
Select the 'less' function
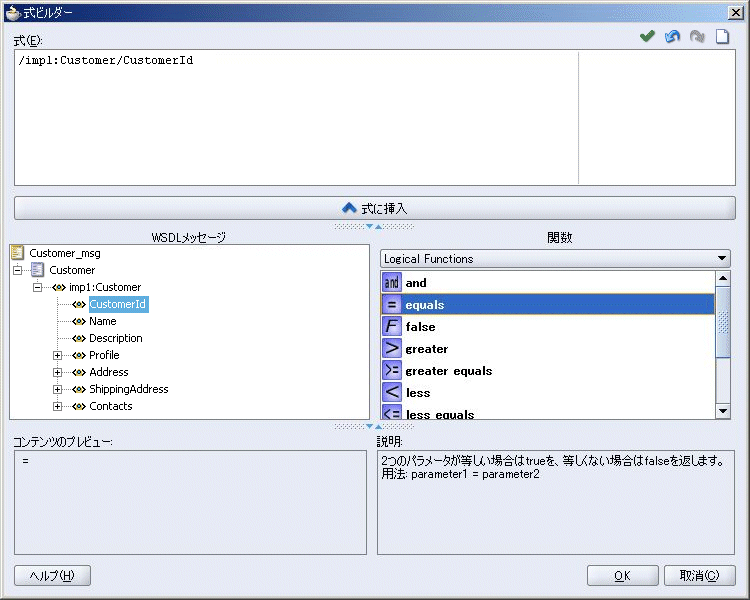(x=548, y=392)
